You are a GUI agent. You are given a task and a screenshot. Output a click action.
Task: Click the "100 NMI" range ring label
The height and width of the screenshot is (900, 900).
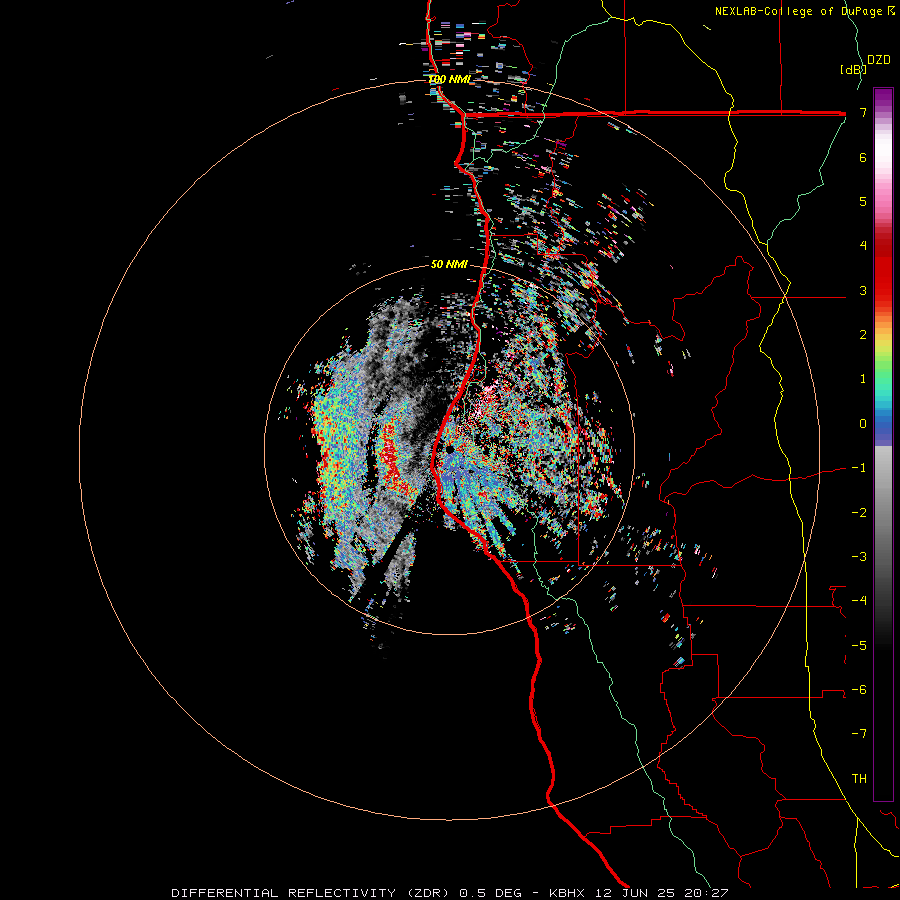click(449, 79)
